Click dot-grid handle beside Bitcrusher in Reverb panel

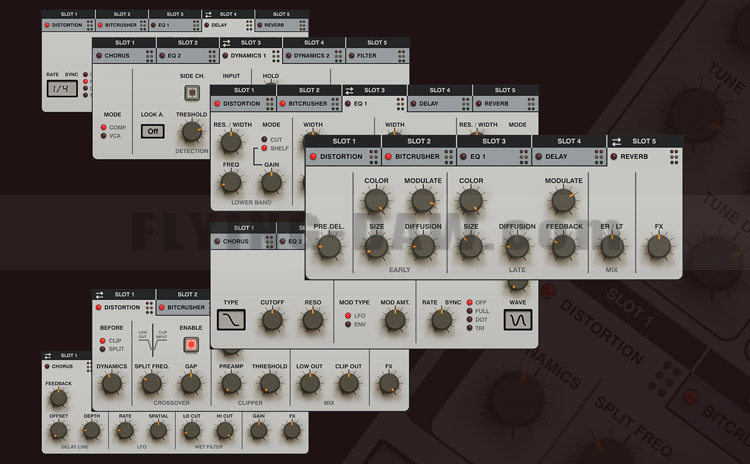click(x=449, y=156)
